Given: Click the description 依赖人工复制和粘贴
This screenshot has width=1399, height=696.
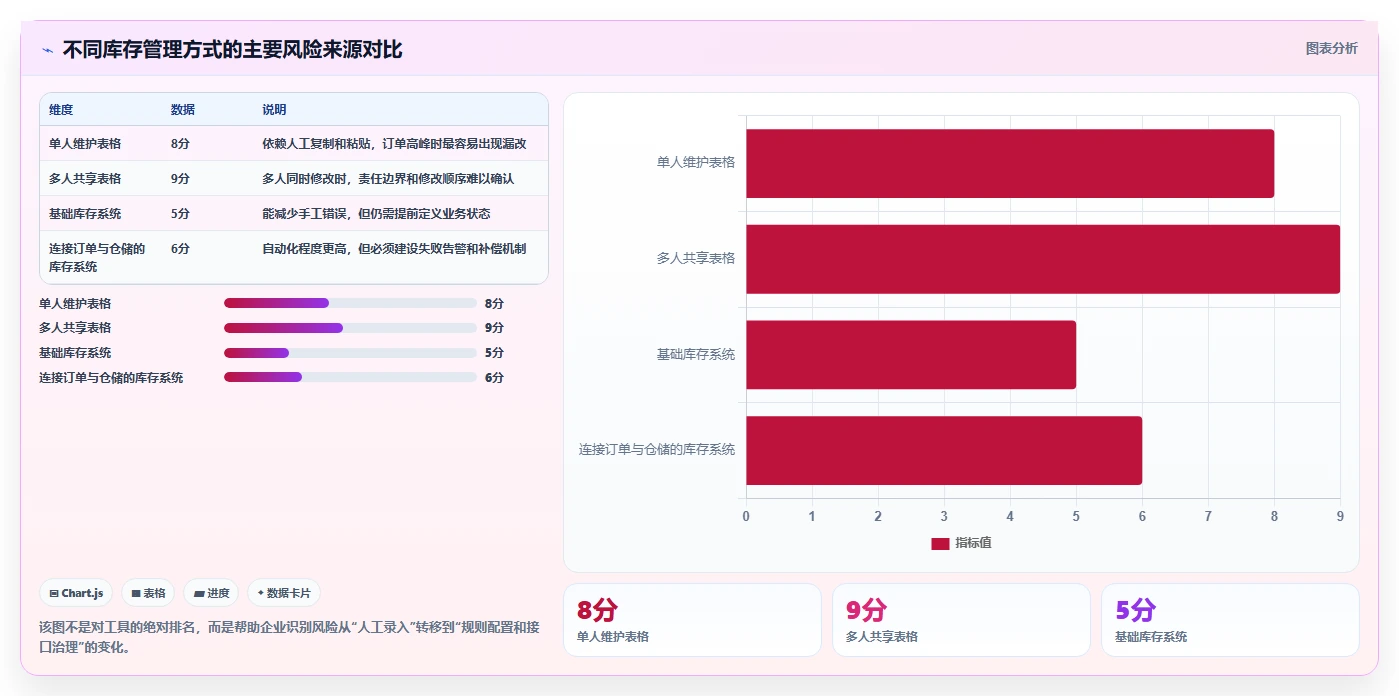Looking at the screenshot, I should pos(394,144).
